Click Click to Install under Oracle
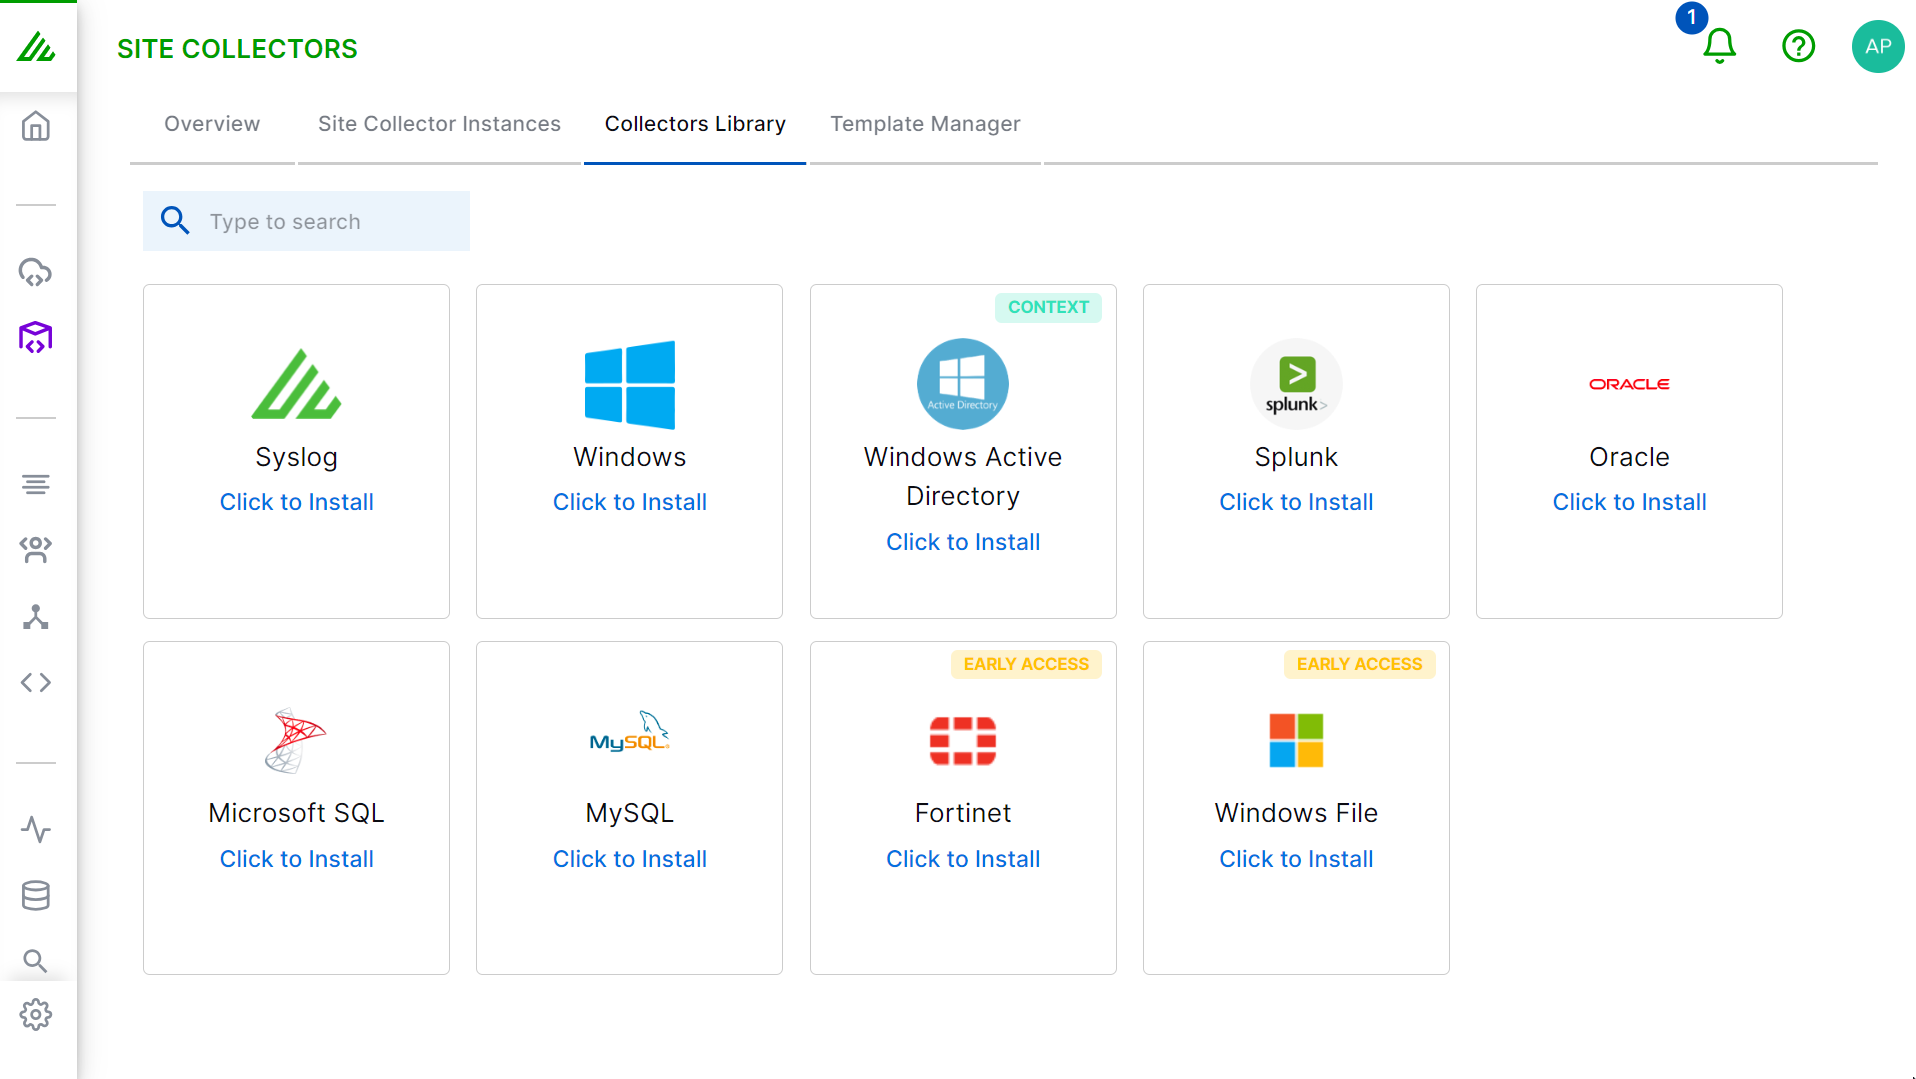This screenshot has width=1916, height=1079. (1629, 502)
